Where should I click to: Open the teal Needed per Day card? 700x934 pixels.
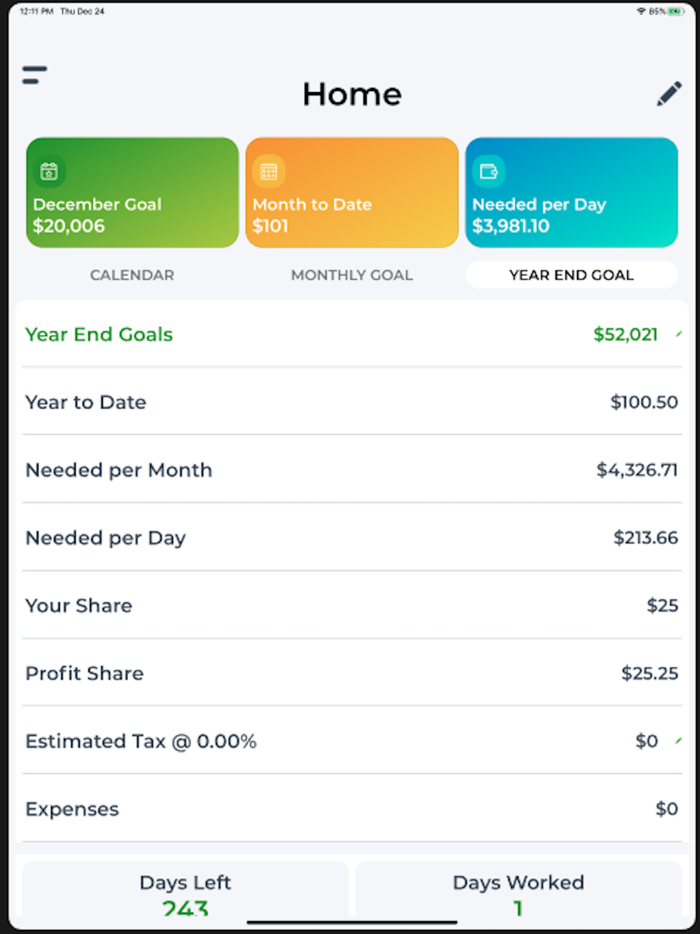(x=571, y=192)
